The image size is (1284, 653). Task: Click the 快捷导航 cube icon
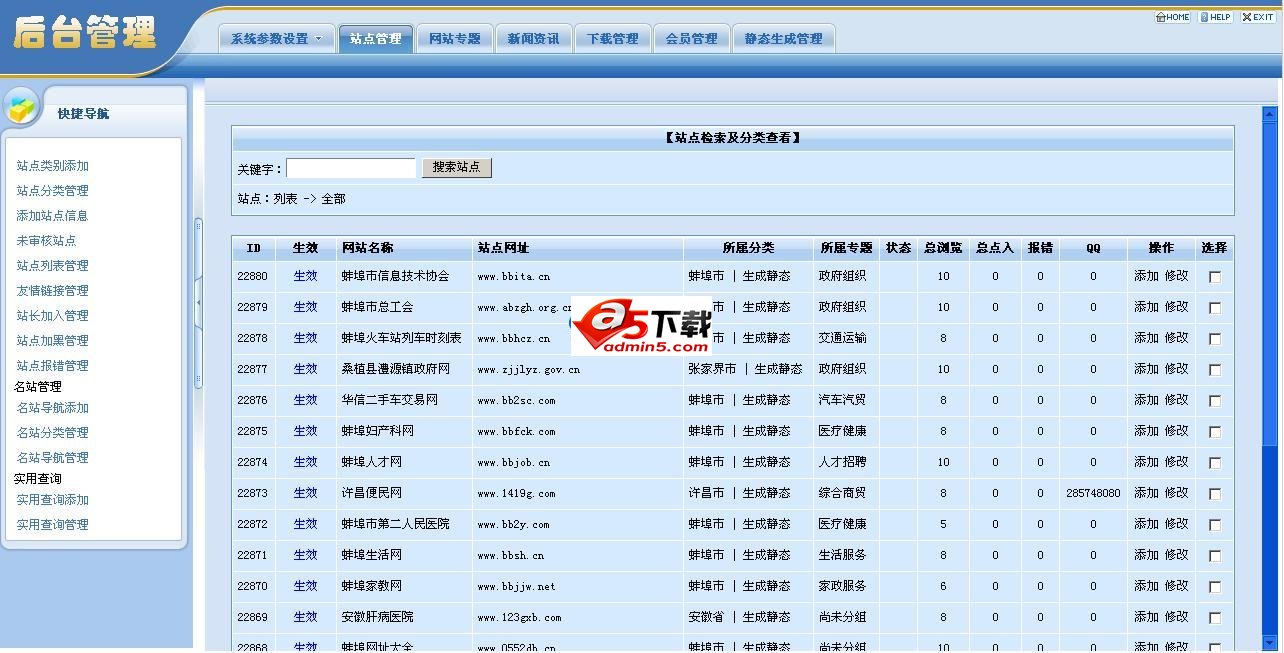(21, 108)
